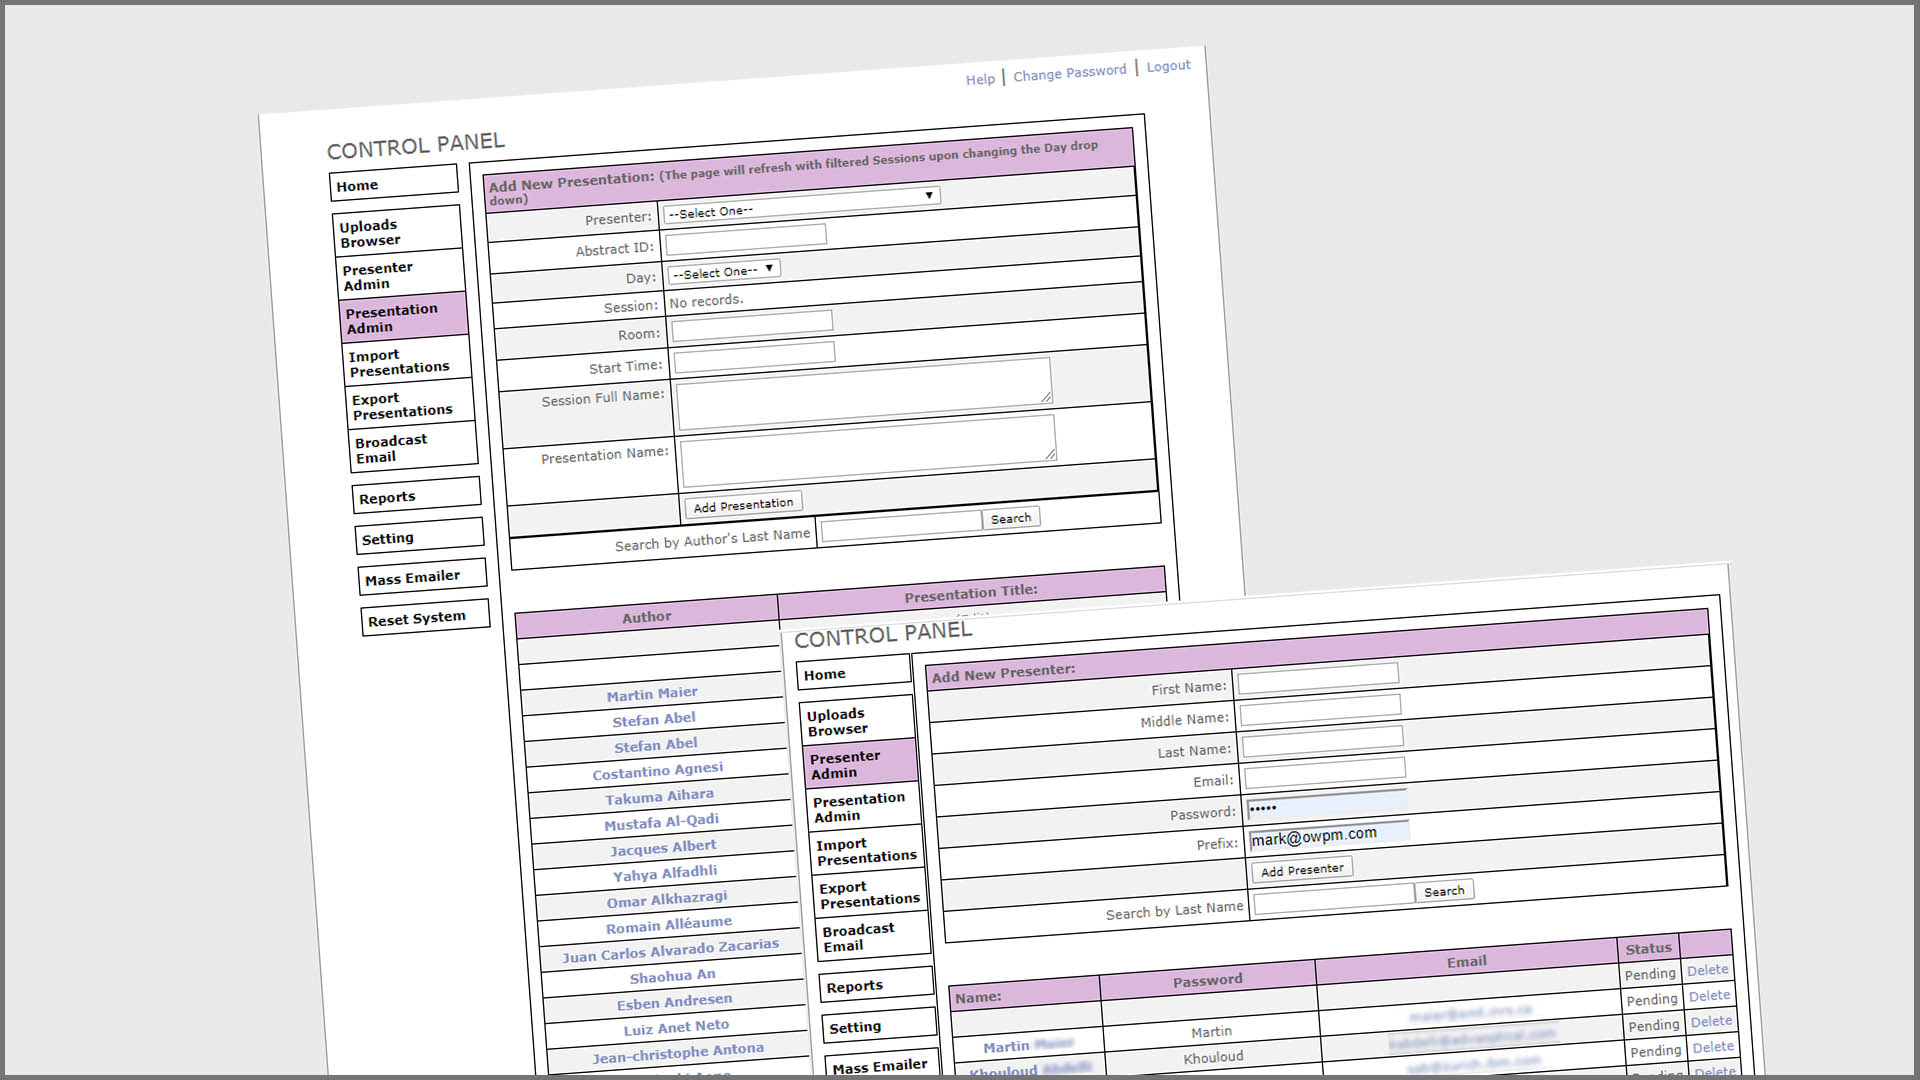This screenshot has height=1080, width=1920.
Task: Open the Martin Maier author link
Action: tap(652, 694)
